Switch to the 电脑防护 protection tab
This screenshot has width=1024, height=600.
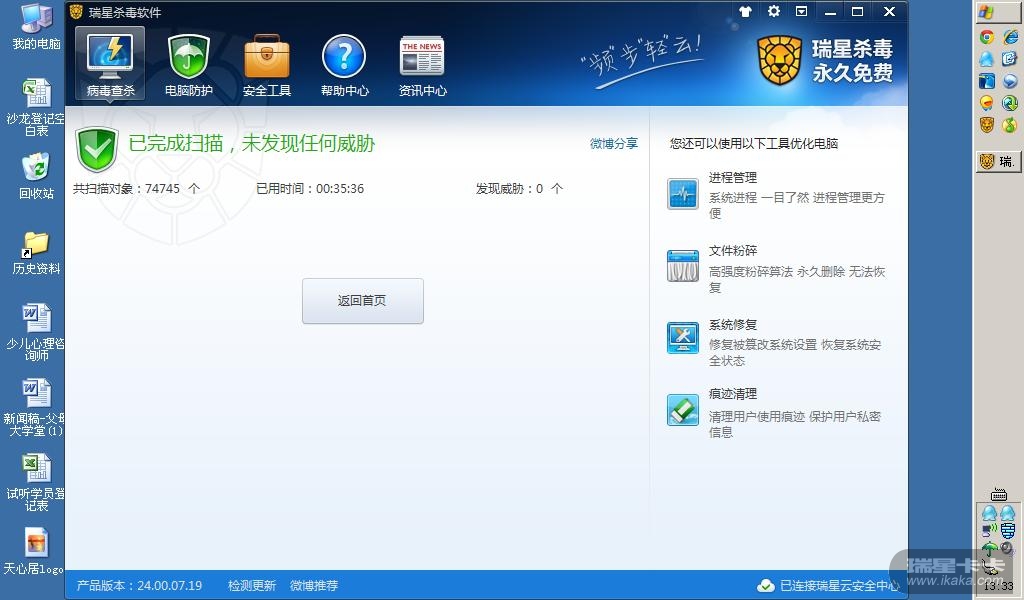(x=188, y=65)
